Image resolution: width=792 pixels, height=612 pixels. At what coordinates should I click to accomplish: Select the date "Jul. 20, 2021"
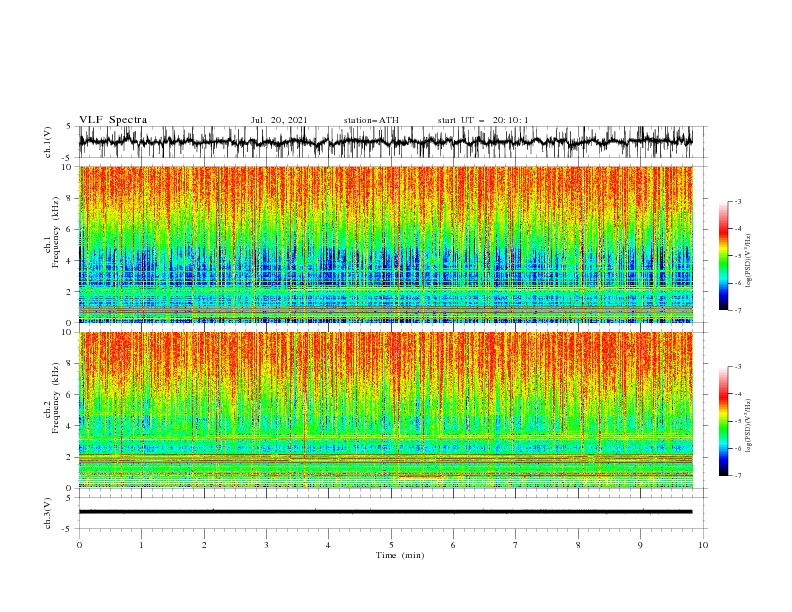click(279, 120)
